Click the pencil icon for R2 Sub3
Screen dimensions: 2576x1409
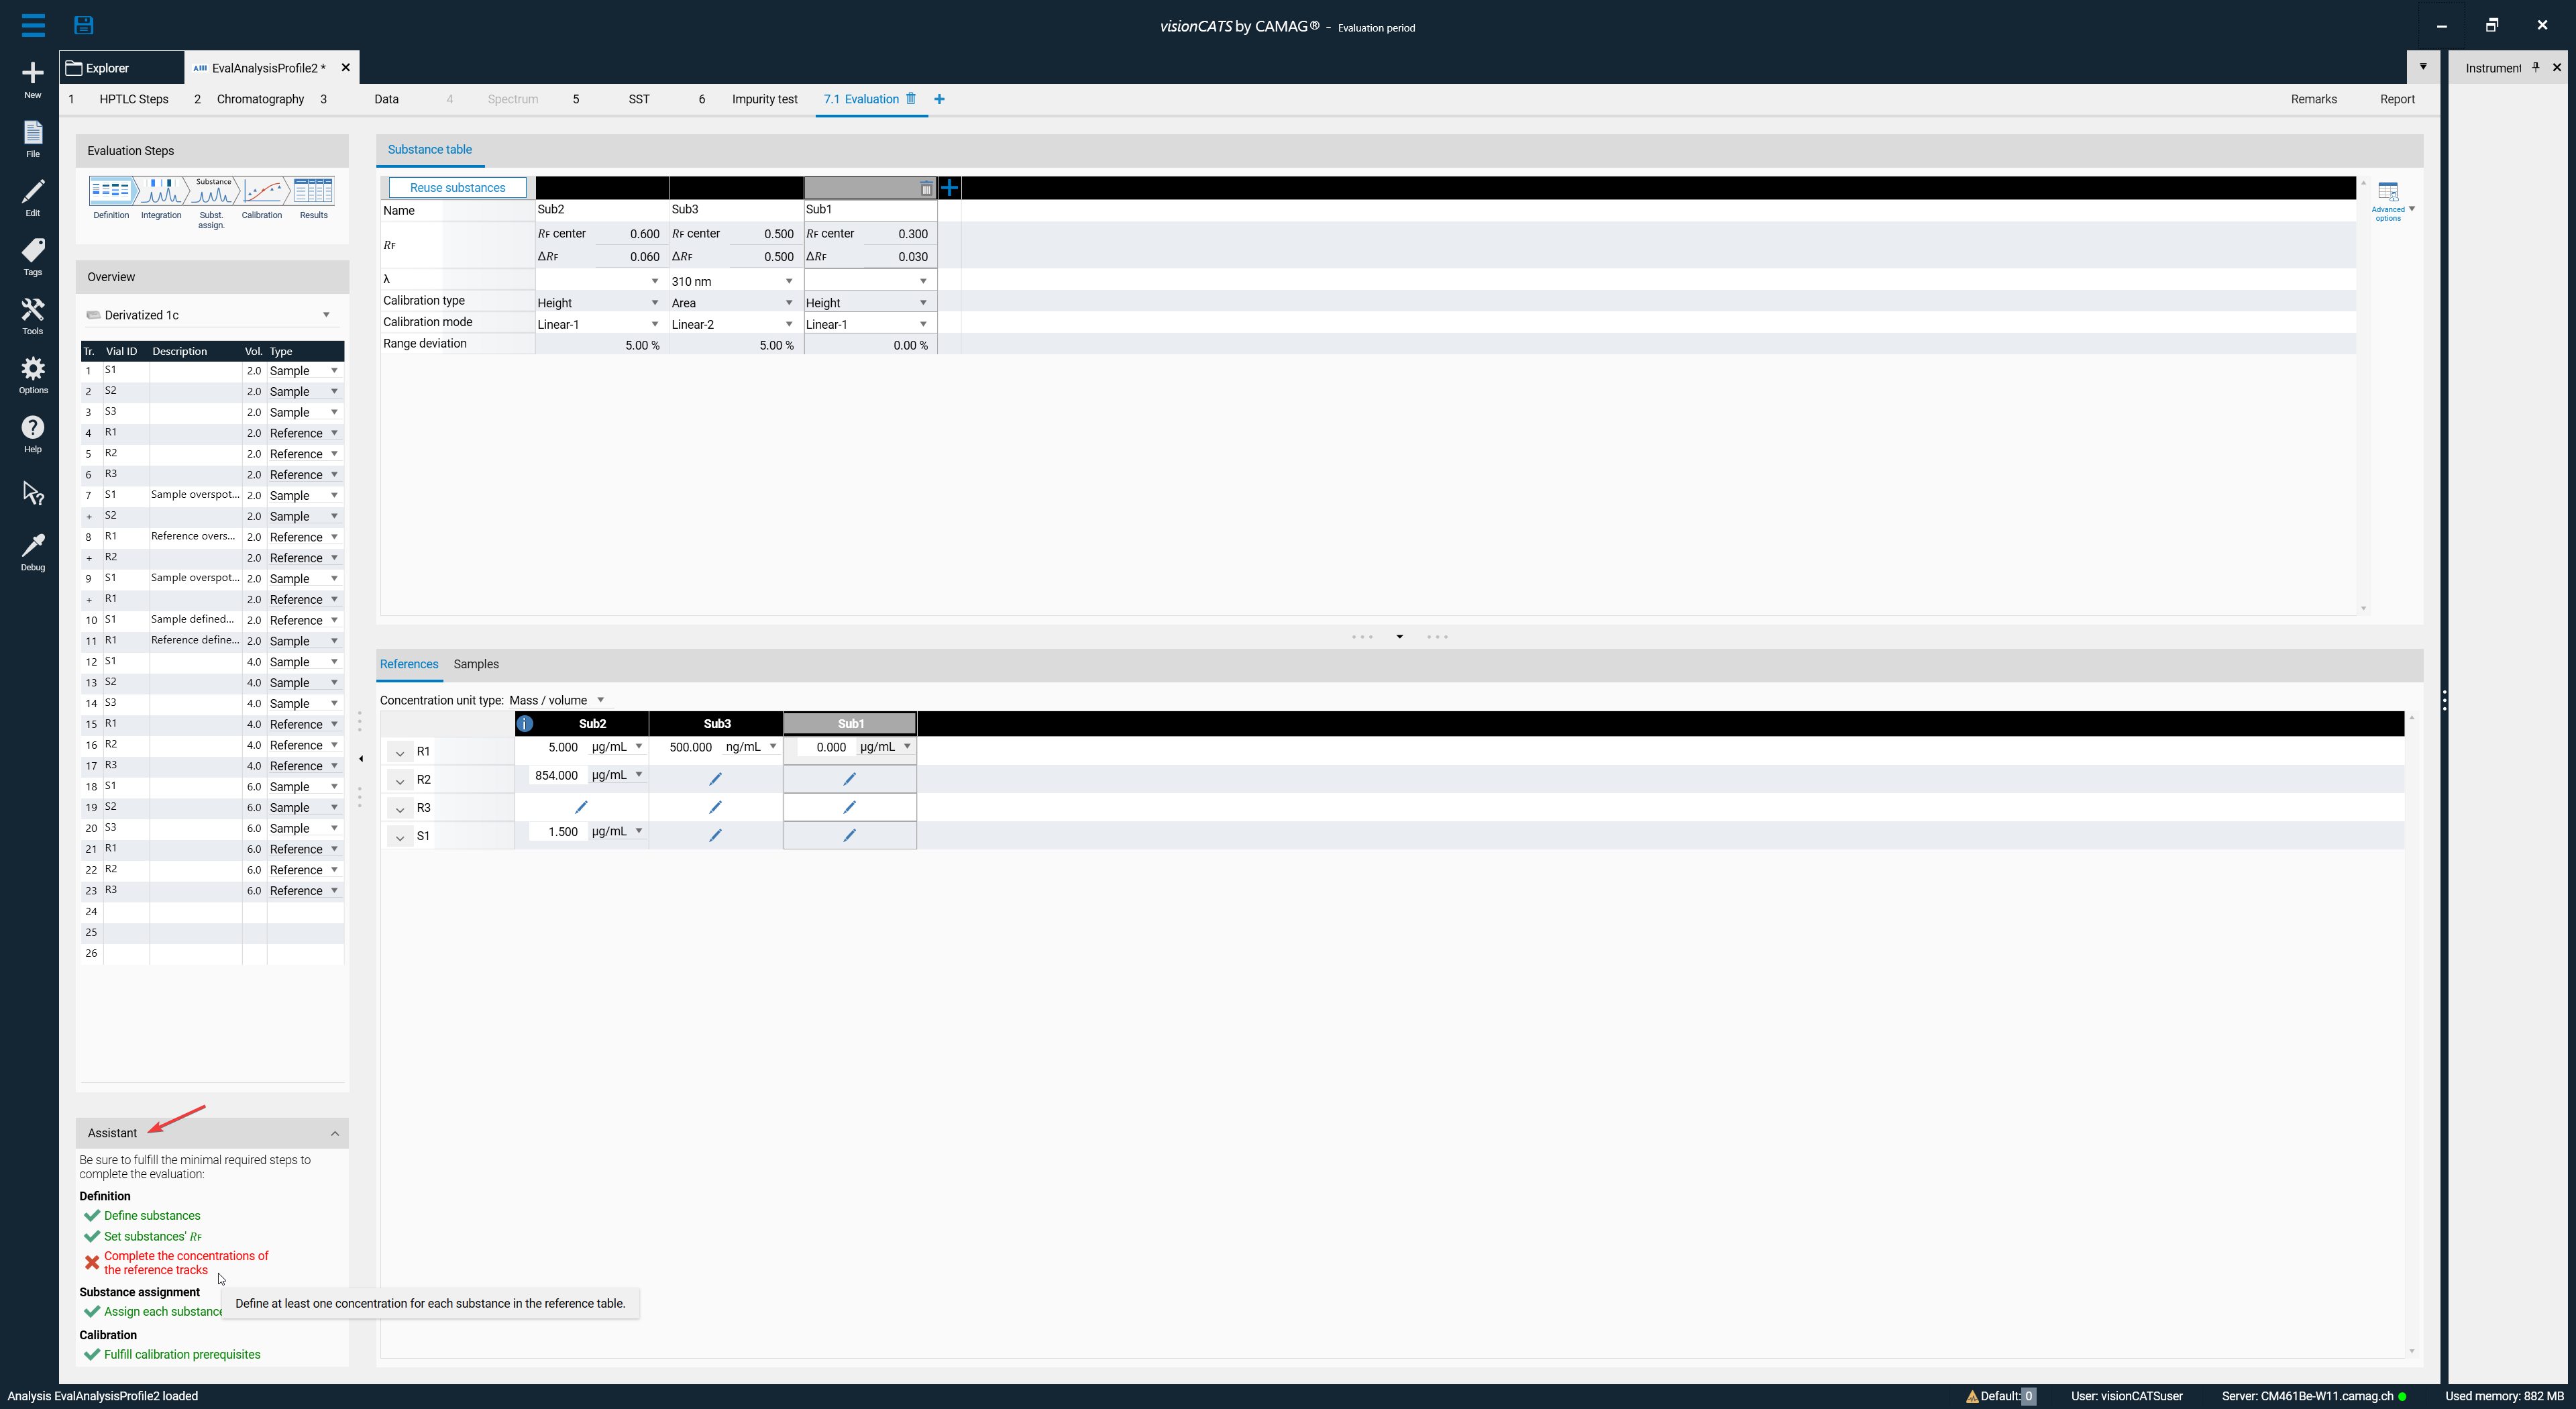click(715, 778)
